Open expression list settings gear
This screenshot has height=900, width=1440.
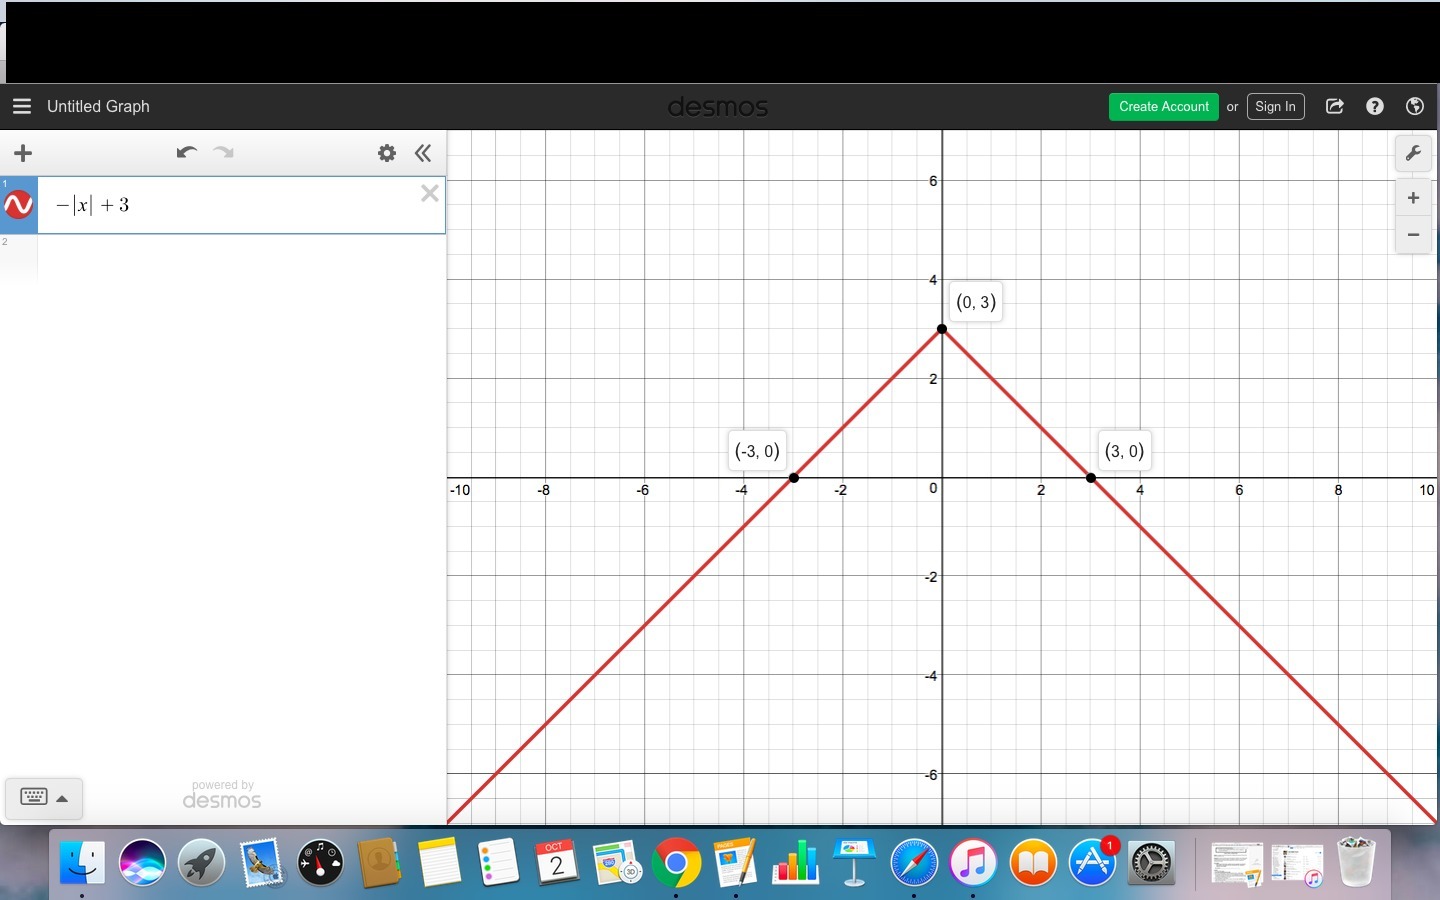click(387, 153)
